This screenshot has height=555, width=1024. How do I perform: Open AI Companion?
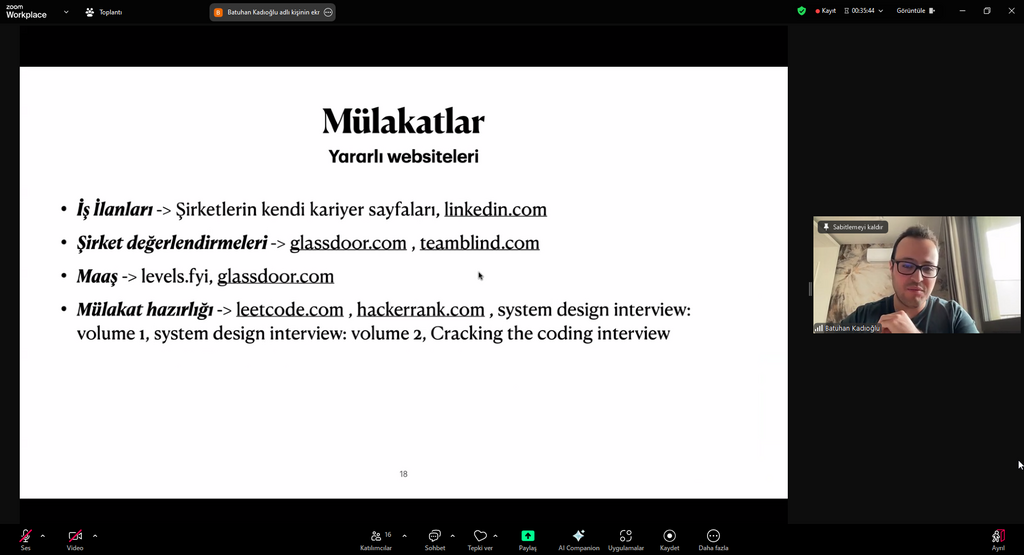click(x=579, y=539)
